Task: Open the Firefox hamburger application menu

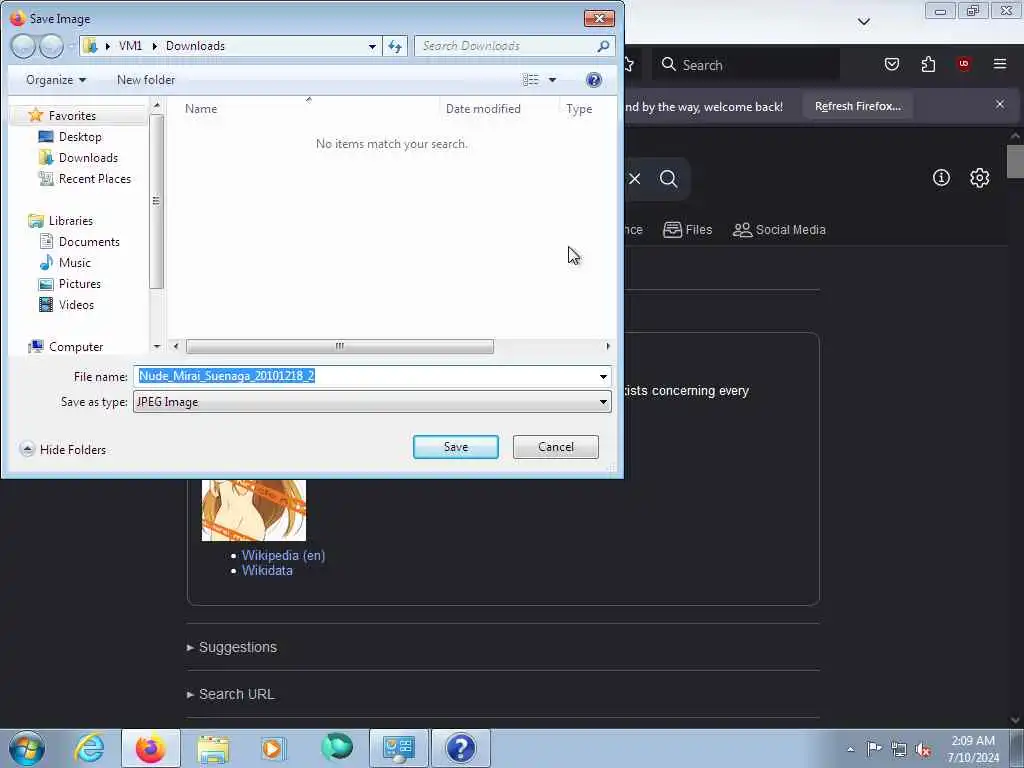Action: tap(1000, 64)
